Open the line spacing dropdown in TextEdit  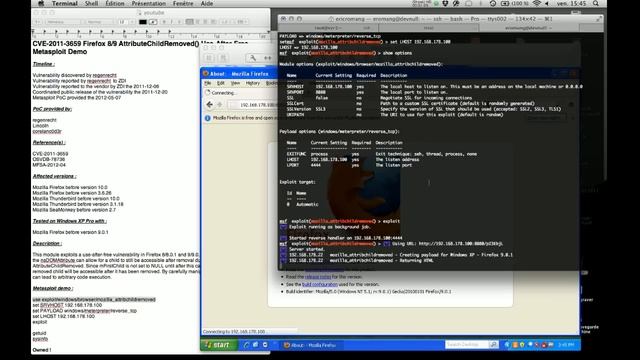coord(225,22)
